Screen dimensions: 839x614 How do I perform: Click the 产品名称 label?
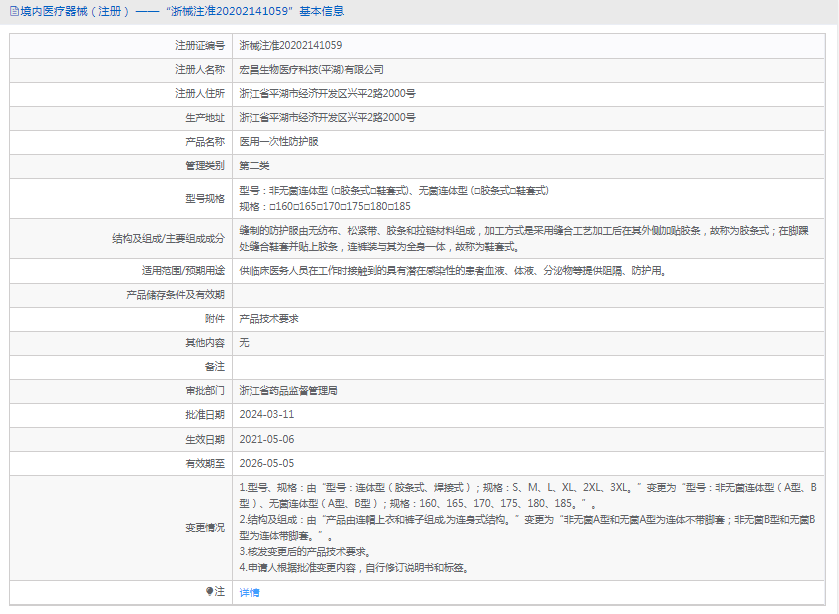[205, 142]
